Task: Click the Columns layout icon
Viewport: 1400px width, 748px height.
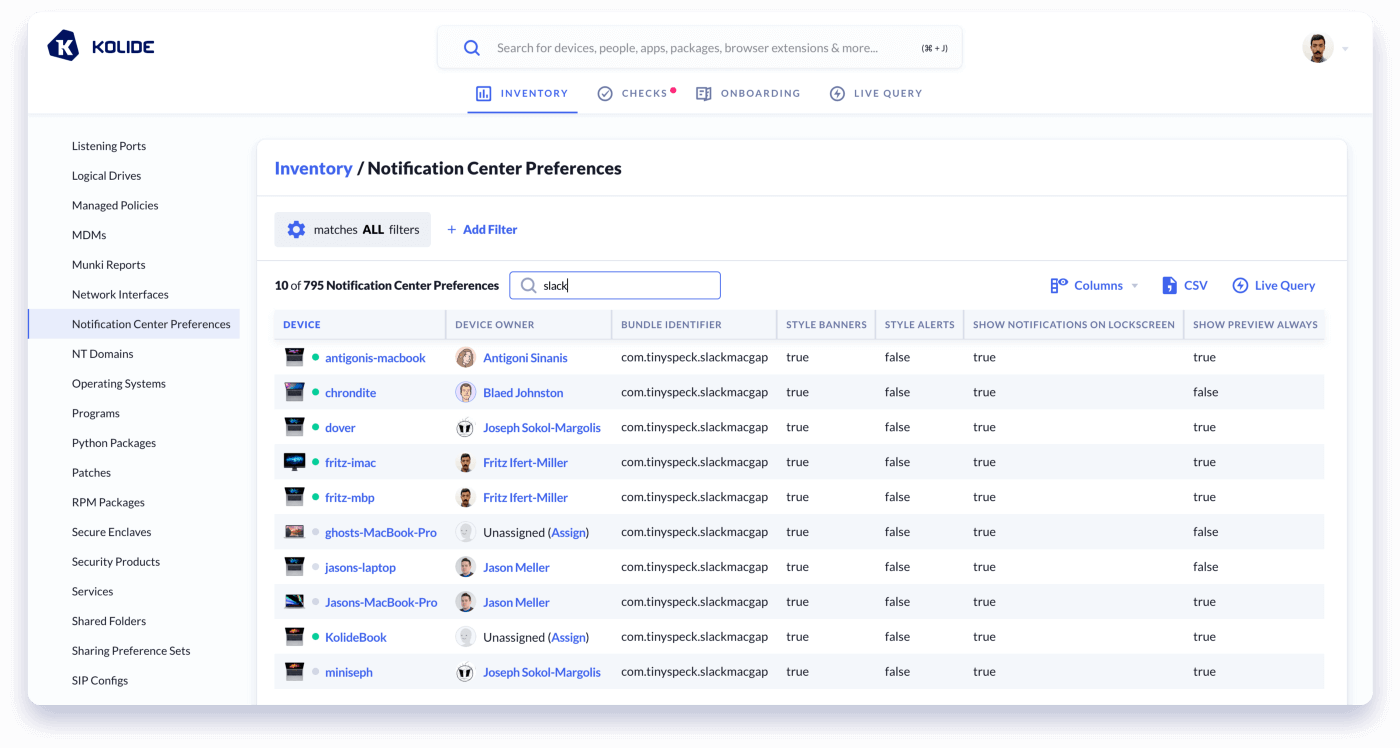Action: point(1059,286)
